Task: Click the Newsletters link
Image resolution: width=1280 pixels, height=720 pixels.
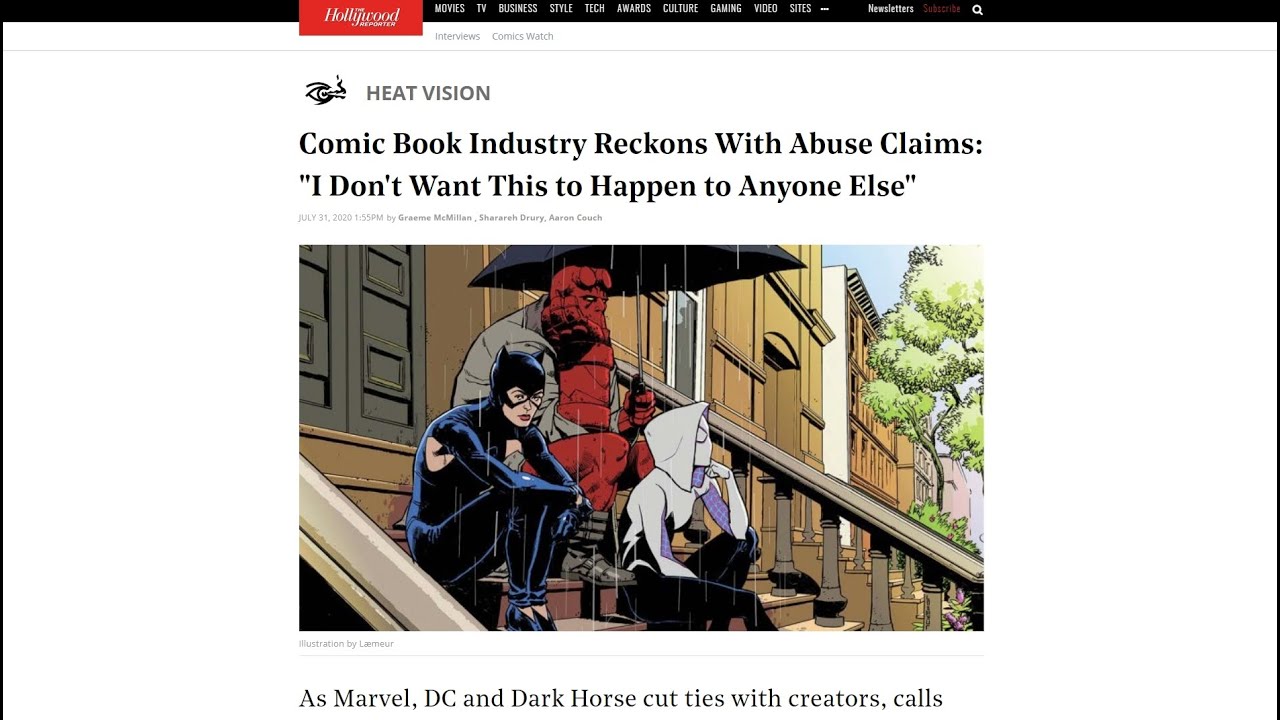Action: (890, 8)
